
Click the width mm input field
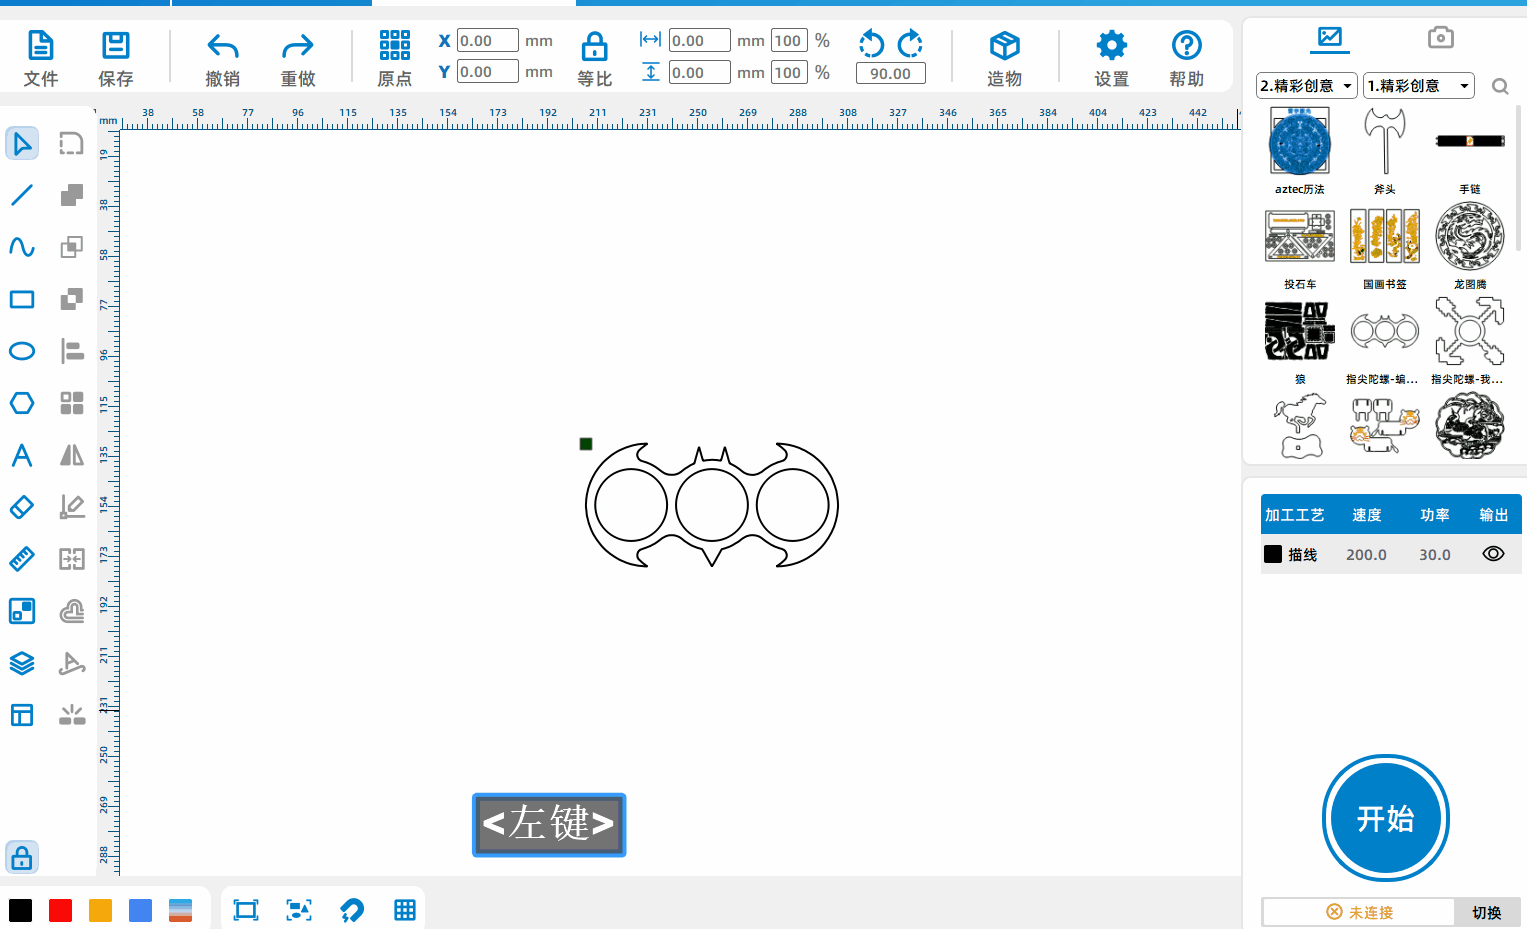pos(700,41)
